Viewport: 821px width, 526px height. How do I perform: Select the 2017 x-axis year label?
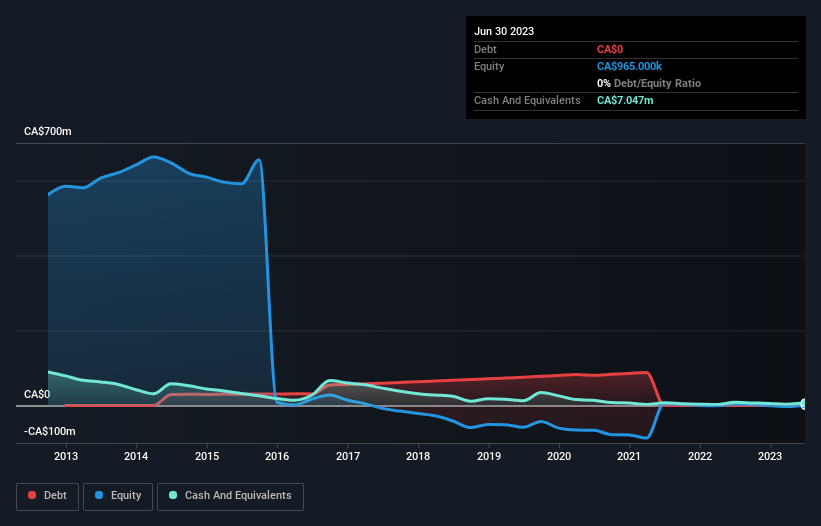348,456
